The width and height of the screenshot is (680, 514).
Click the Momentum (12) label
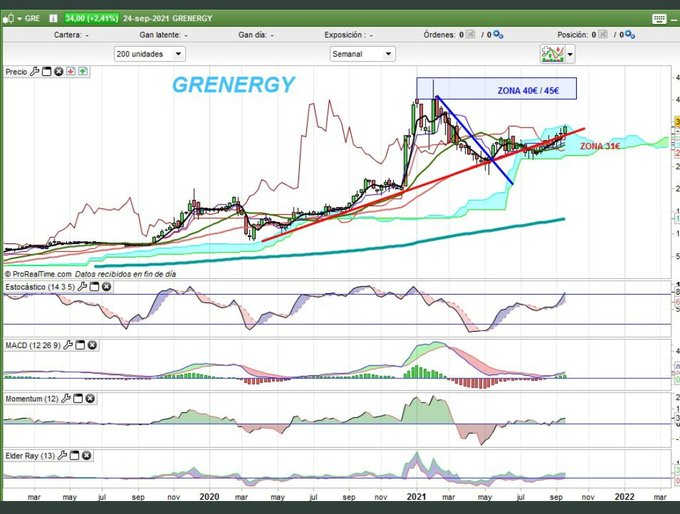[x=32, y=399]
